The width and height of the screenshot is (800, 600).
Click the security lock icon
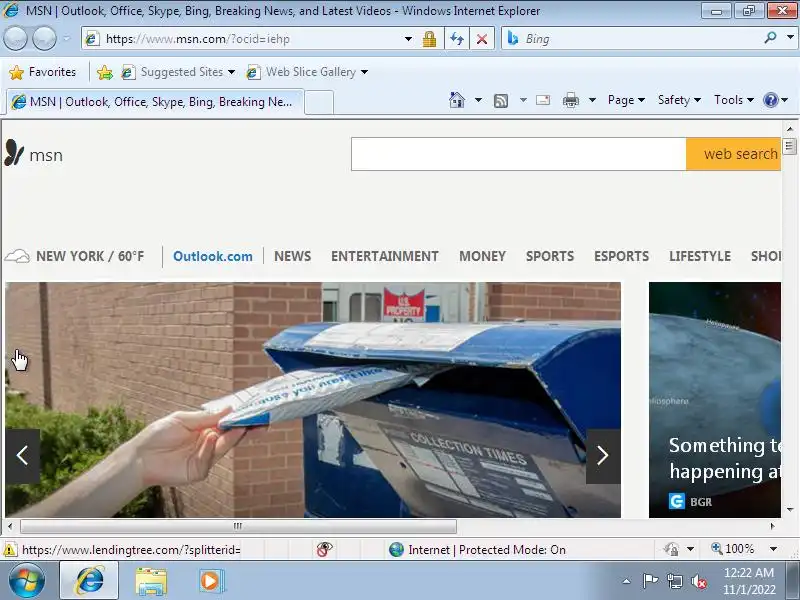pos(429,39)
